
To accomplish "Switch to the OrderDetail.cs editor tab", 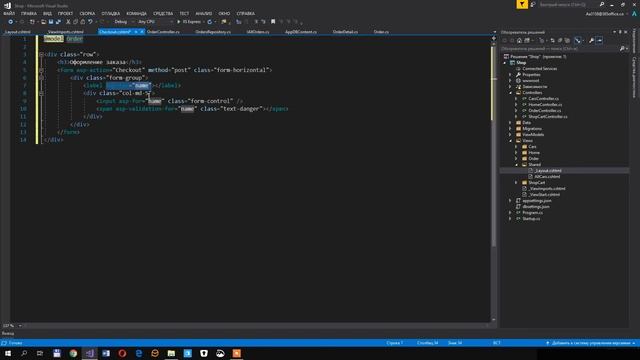I will [x=345, y=32].
